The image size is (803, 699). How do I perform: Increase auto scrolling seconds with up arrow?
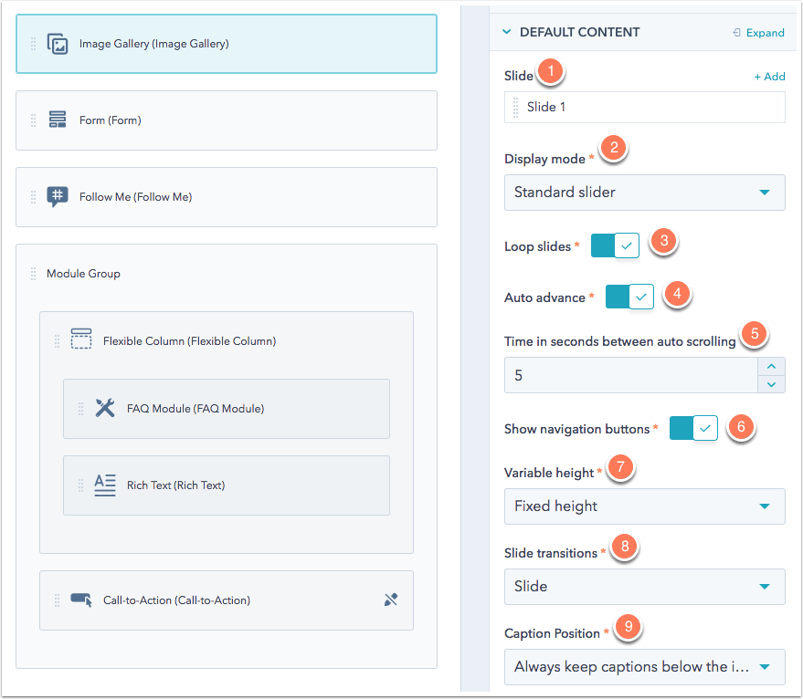pos(771,366)
